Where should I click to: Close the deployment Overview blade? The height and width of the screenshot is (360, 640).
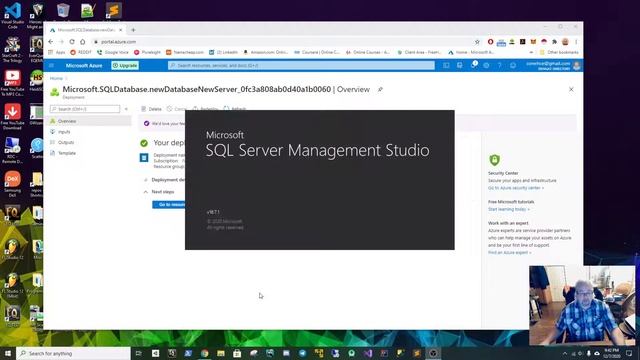(x=571, y=89)
